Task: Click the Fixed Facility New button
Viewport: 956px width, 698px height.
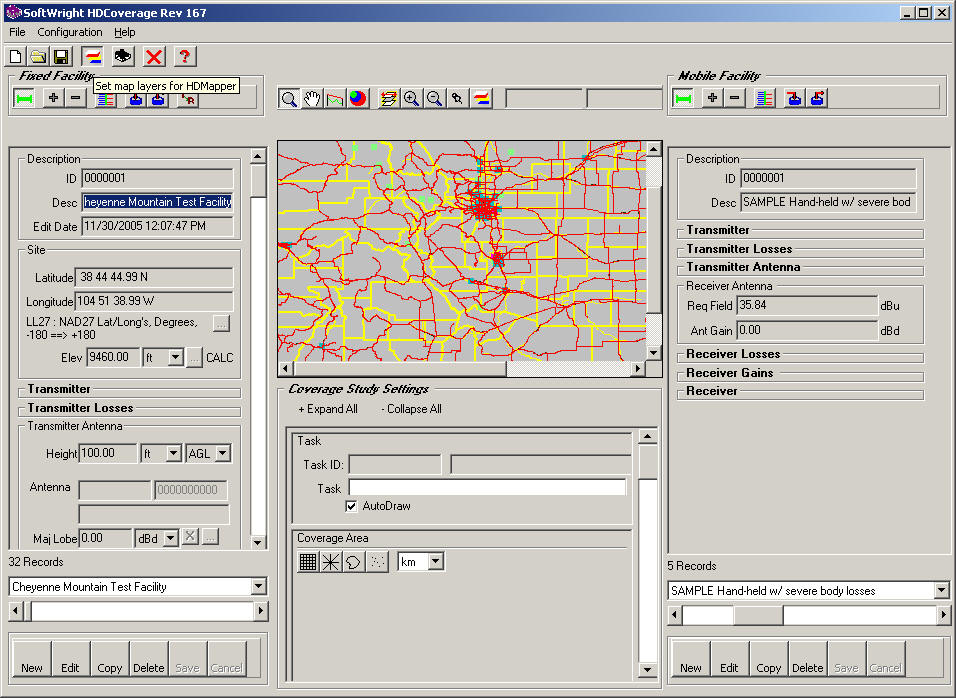Action: [x=32, y=659]
